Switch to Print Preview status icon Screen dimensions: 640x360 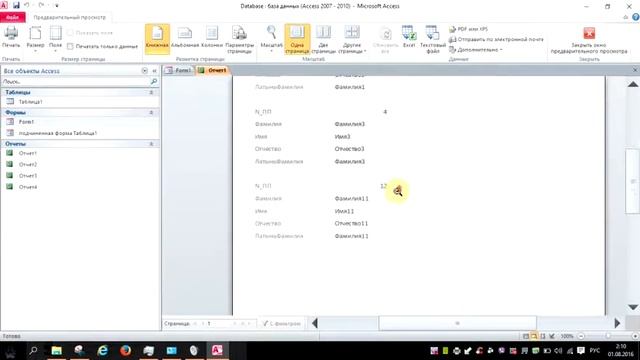pyautogui.click(x=534, y=336)
